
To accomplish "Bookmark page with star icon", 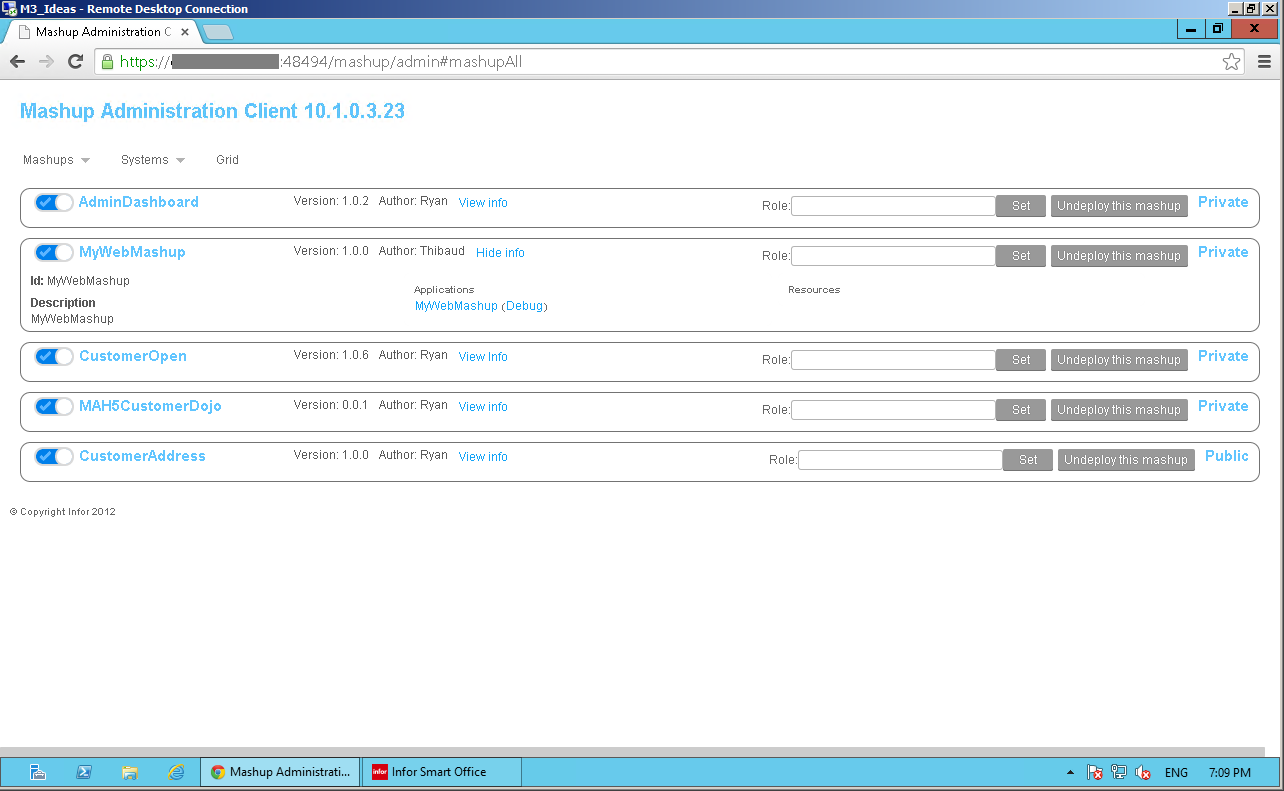I will coord(1231,62).
